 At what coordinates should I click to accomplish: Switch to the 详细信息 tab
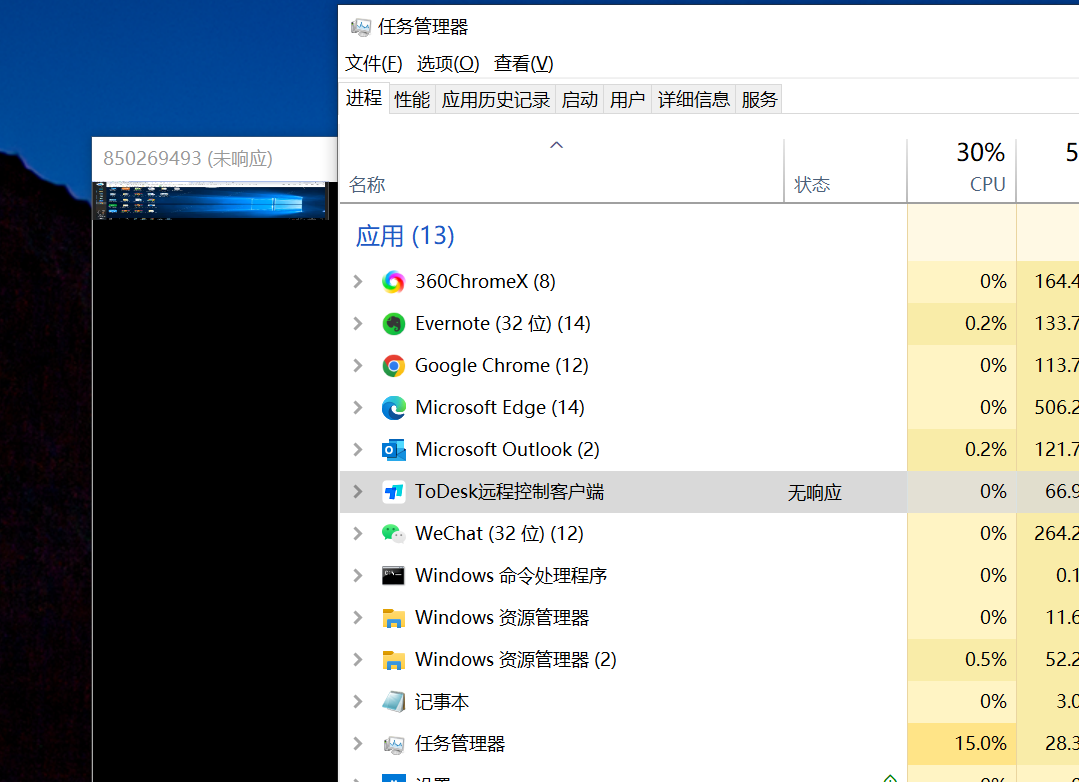click(694, 100)
